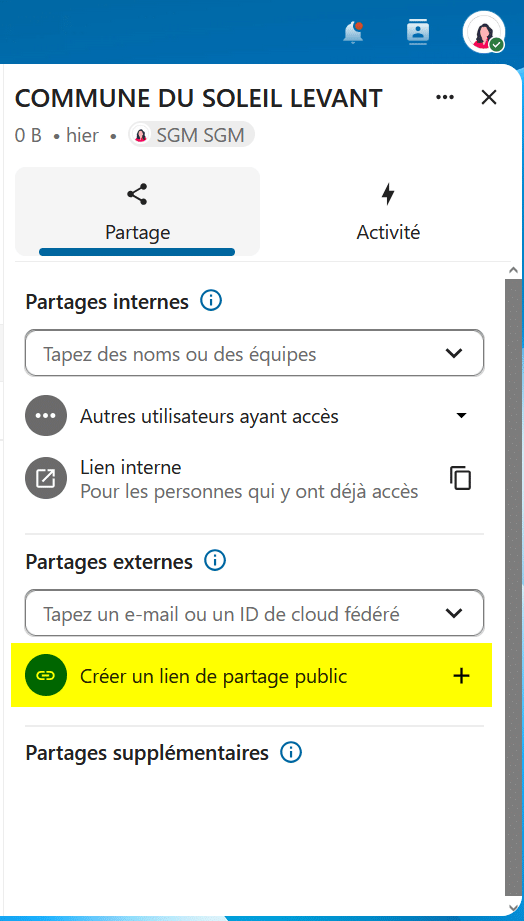Viewport: 524px width, 921px height.
Task: Click the plus icon for public link
Action: point(461,675)
